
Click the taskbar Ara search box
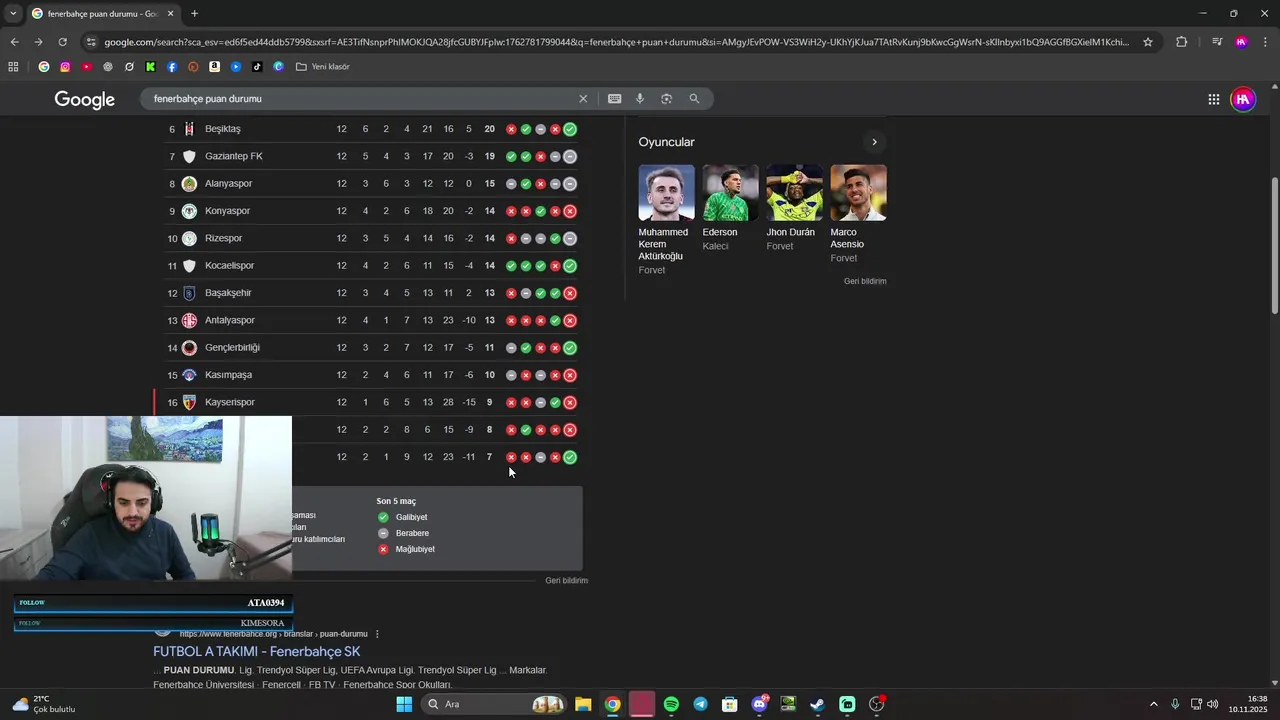pyautogui.click(x=493, y=704)
